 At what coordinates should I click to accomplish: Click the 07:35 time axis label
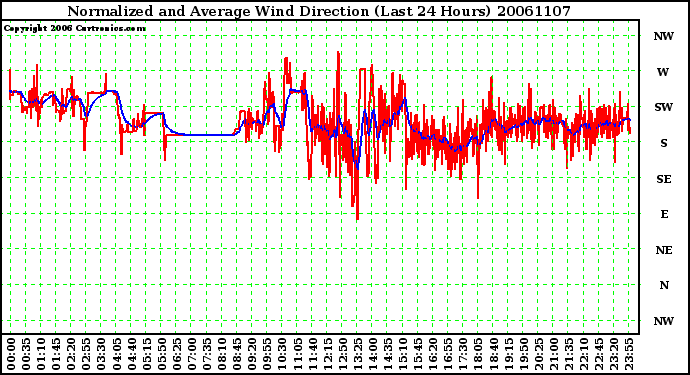(x=207, y=354)
